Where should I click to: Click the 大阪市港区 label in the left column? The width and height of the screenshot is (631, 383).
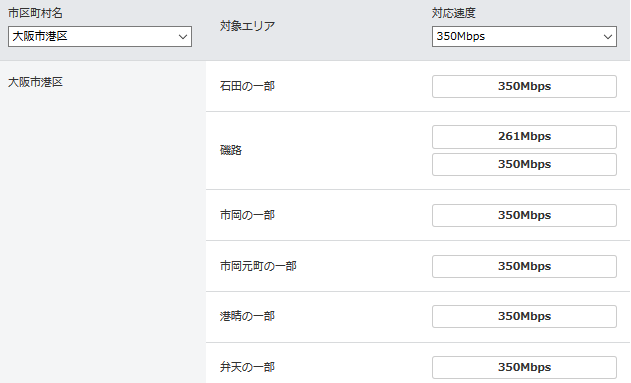(x=35, y=82)
